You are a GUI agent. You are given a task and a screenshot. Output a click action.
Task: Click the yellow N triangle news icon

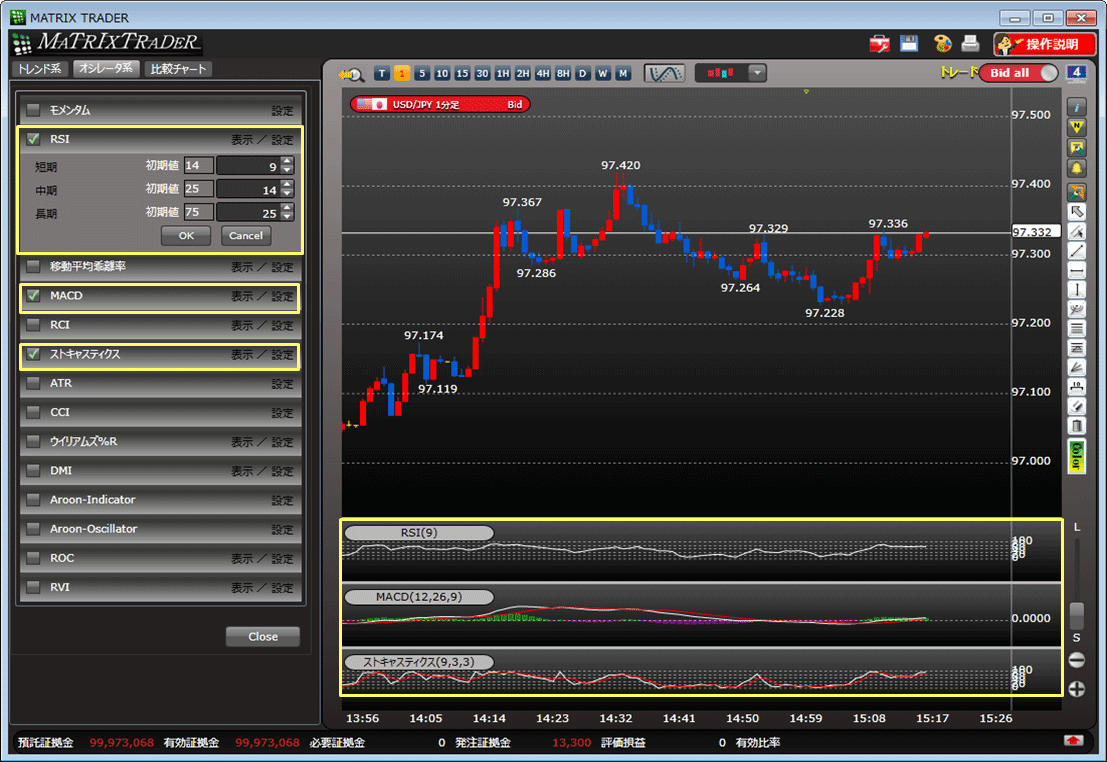click(1077, 127)
